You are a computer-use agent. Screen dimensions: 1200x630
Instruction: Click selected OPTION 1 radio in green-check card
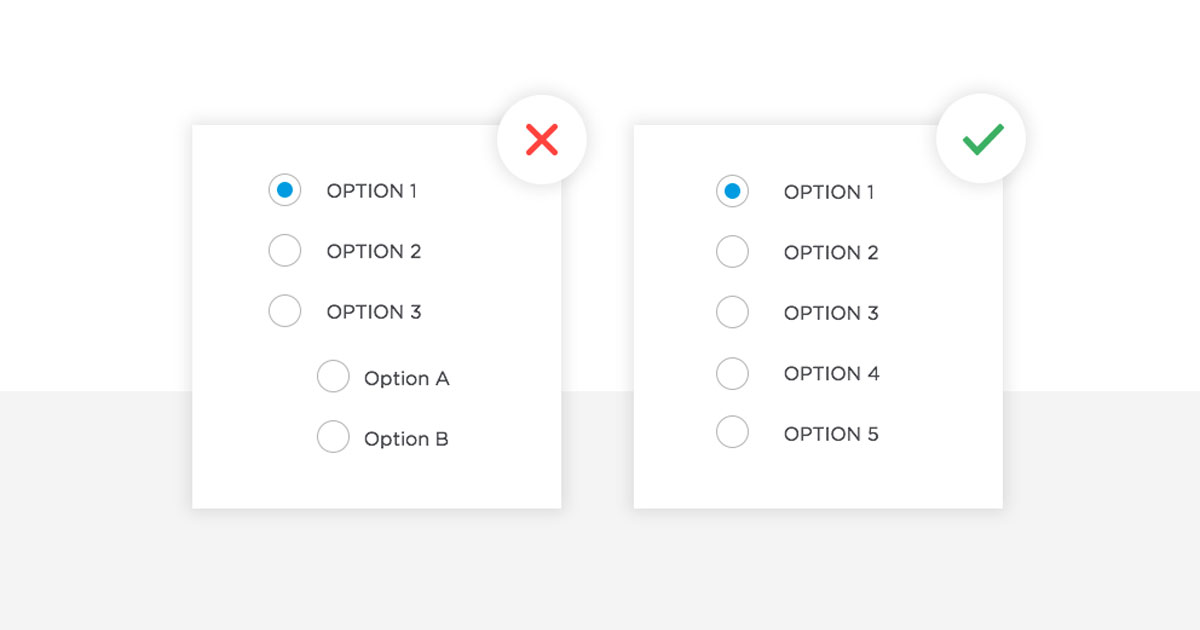tap(732, 191)
